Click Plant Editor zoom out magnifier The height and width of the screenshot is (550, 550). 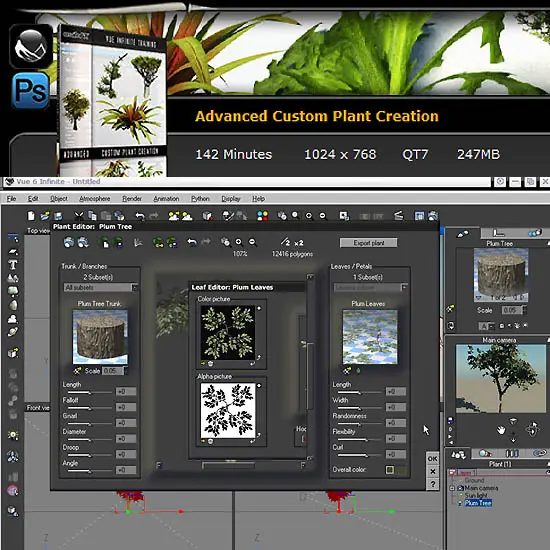pos(253,242)
